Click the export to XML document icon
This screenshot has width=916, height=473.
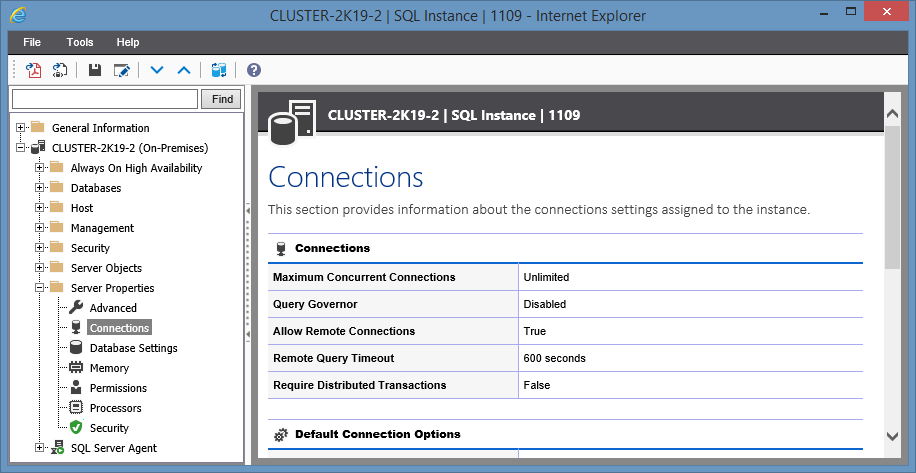(60, 71)
